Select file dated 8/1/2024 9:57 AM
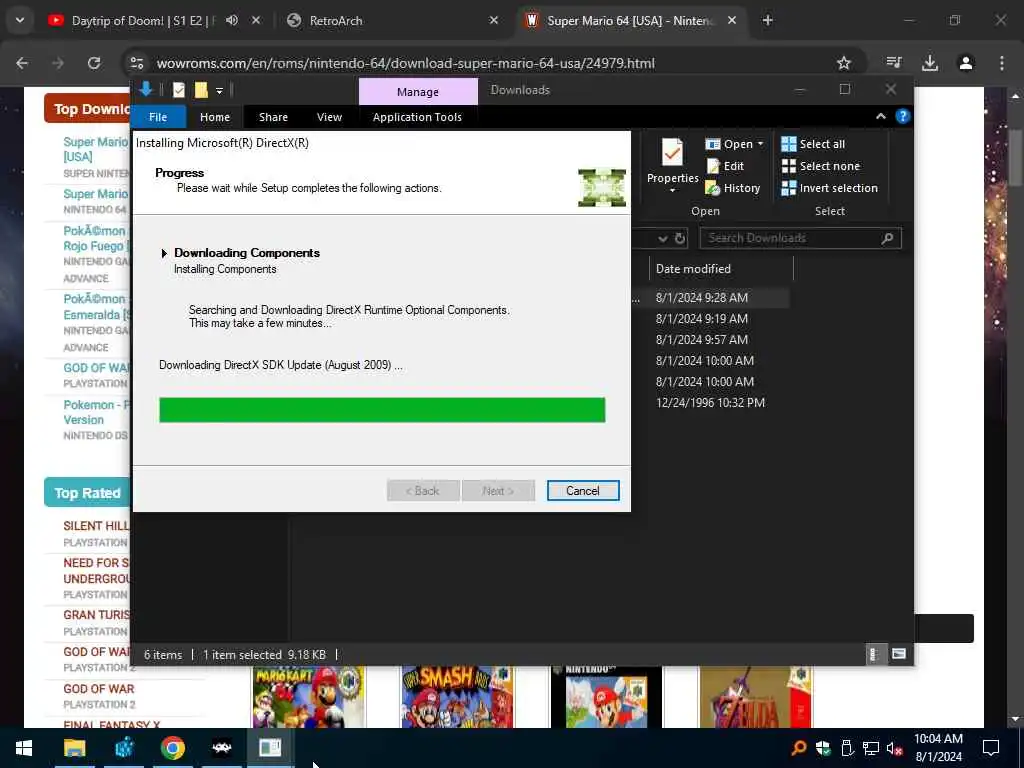The image size is (1024, 768). tap(701, 340)
